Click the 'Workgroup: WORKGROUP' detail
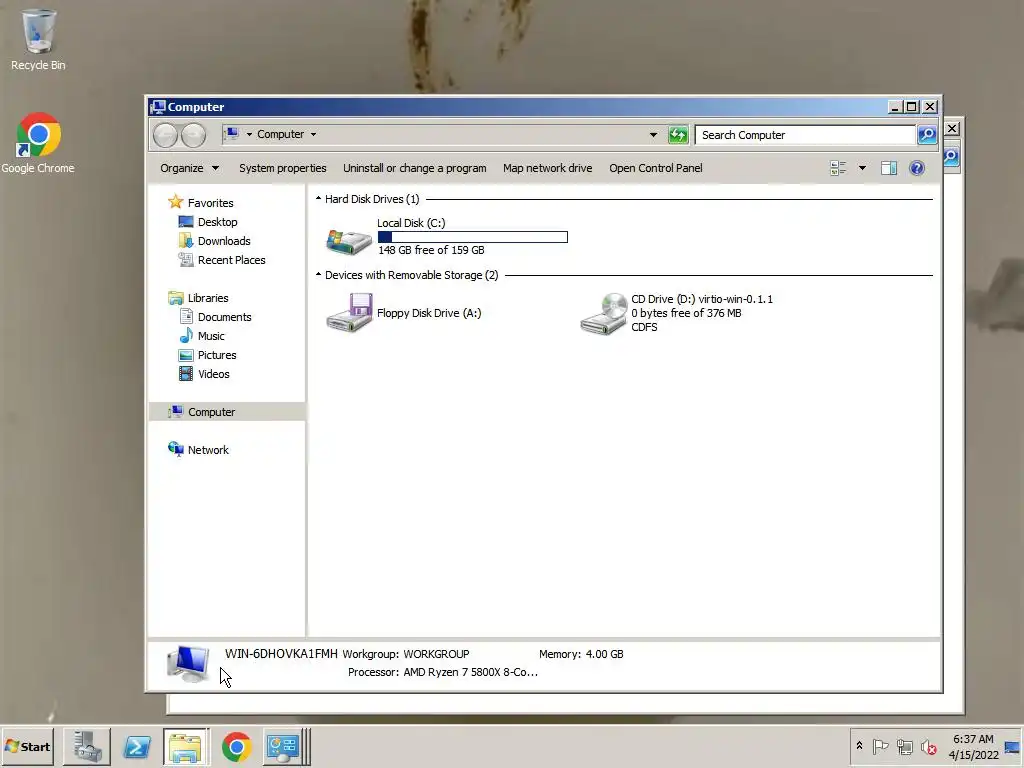Image resolution: width=1024 pixels, height=768 pixels. click(x=406, y=654)
